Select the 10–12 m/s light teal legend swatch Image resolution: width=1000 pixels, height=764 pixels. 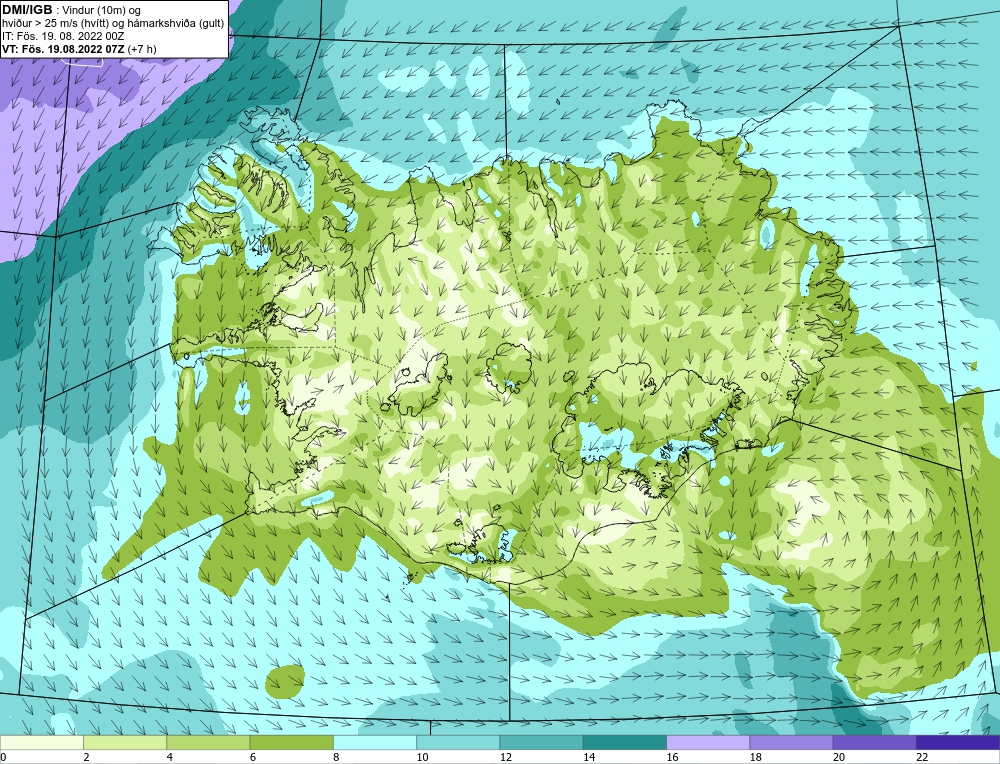(458, 742)
